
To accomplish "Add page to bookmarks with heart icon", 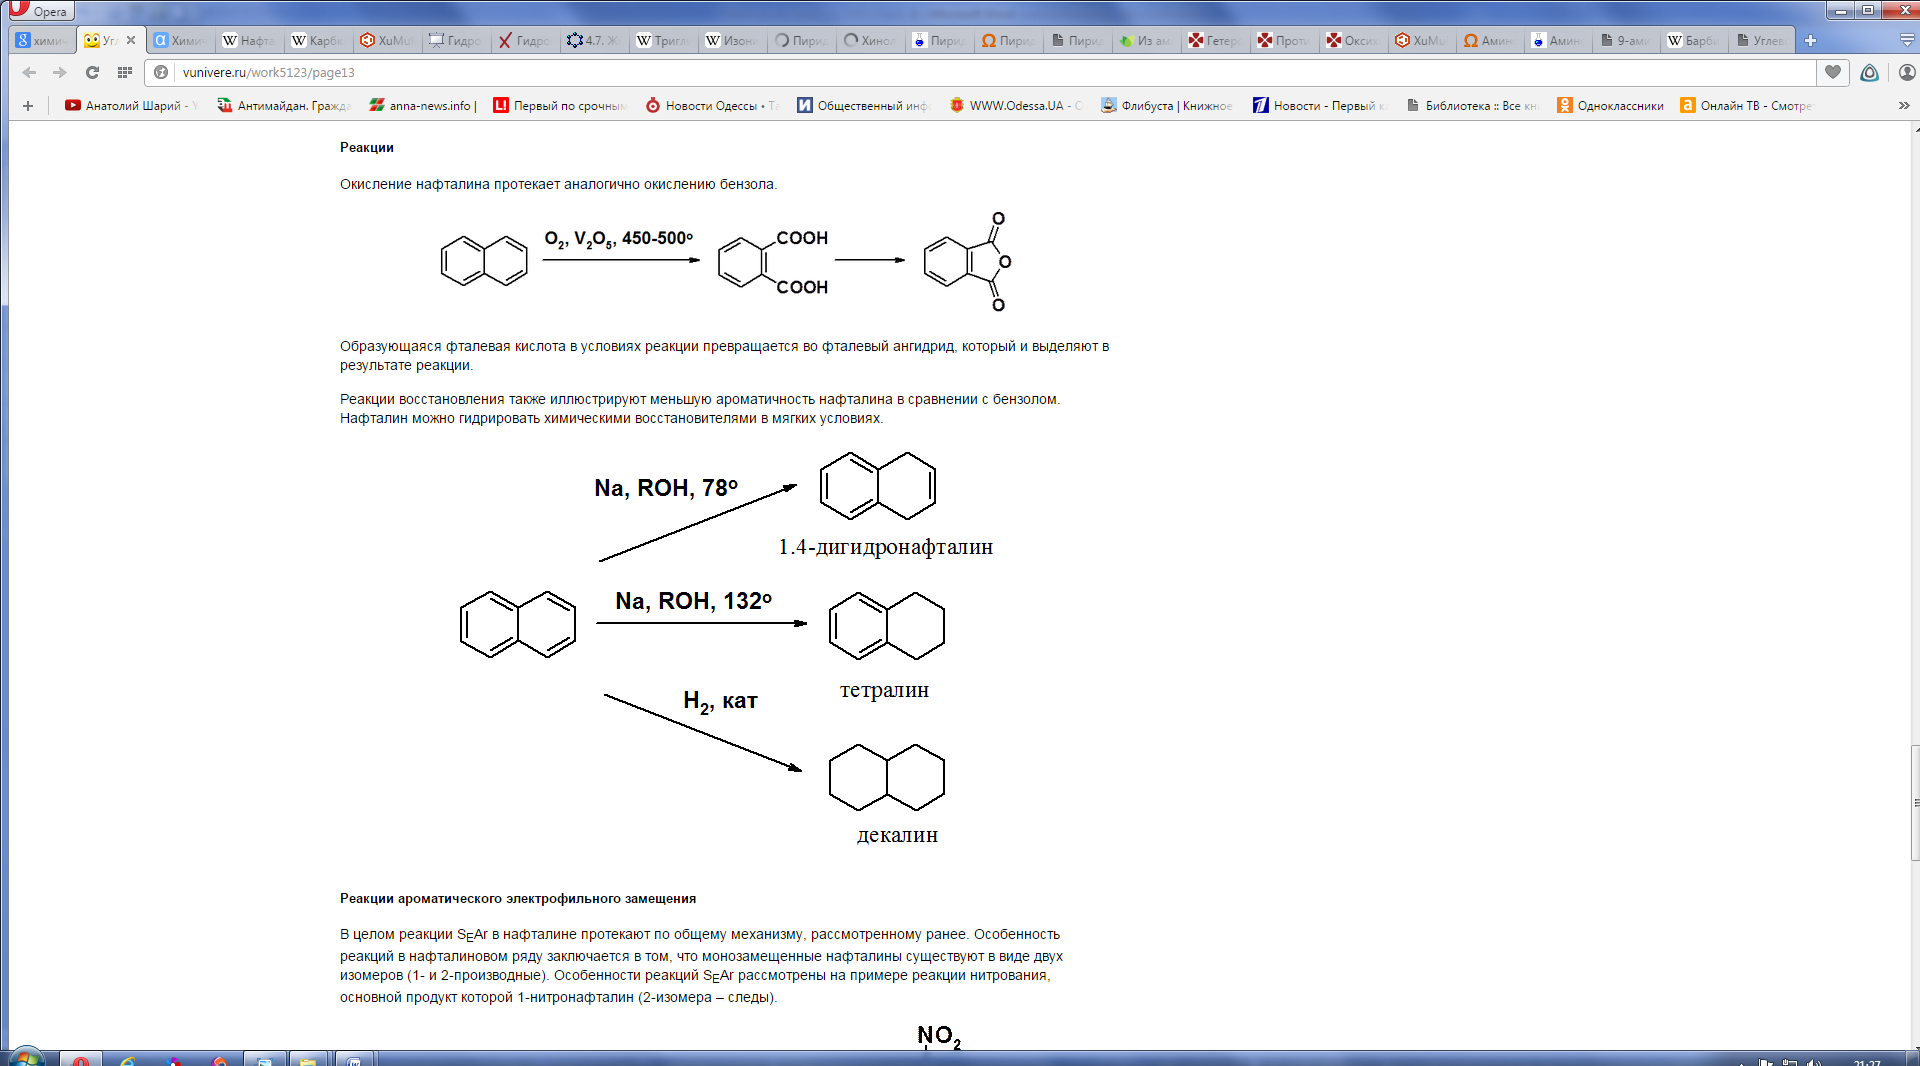I will pos(1833,72).
